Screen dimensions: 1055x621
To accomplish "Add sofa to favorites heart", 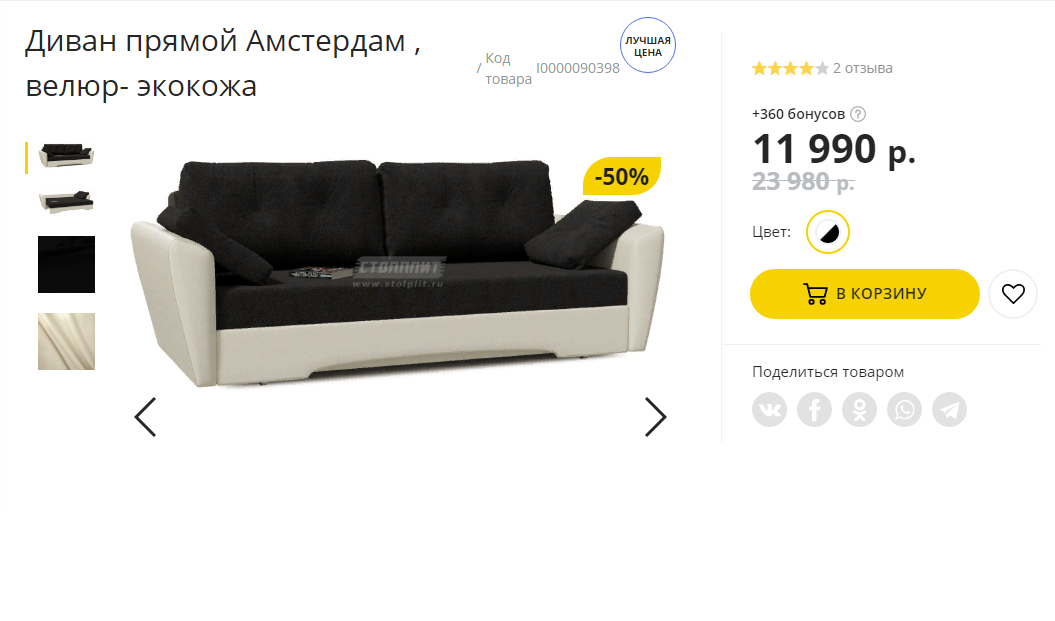I will (1013, 294).
